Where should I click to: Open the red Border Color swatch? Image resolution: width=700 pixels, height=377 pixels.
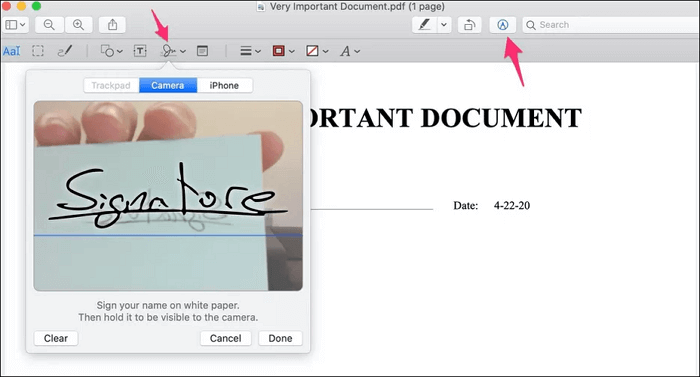283,51
